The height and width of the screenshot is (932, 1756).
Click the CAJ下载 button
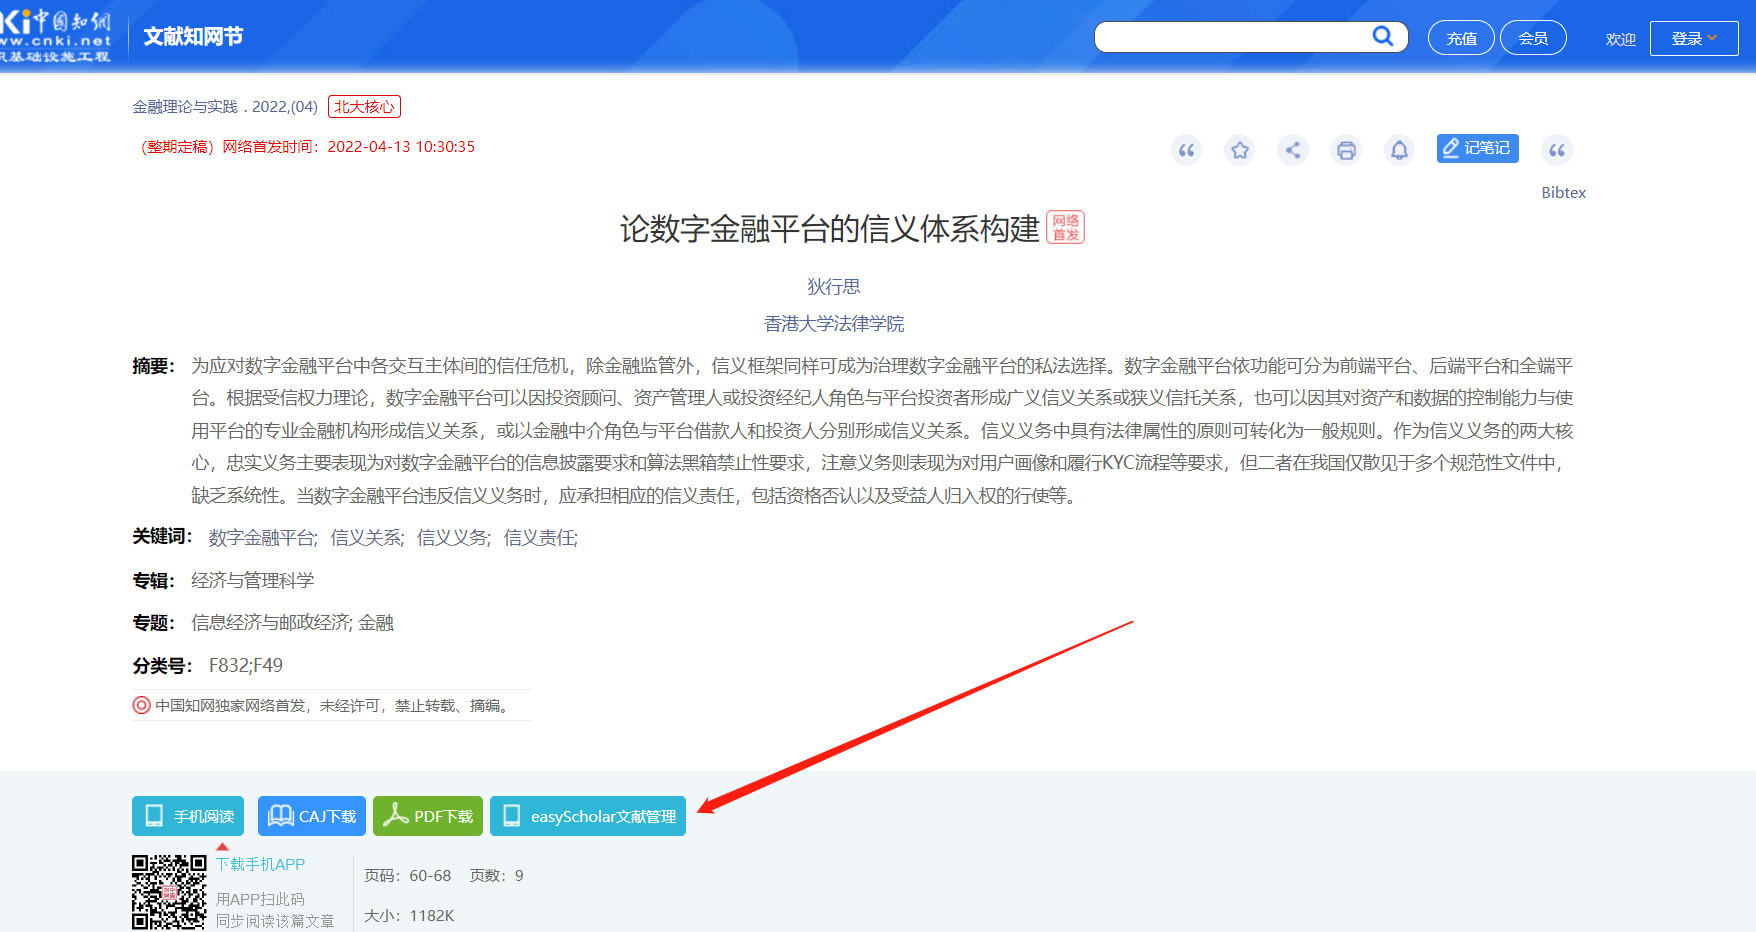pos(312,816)
